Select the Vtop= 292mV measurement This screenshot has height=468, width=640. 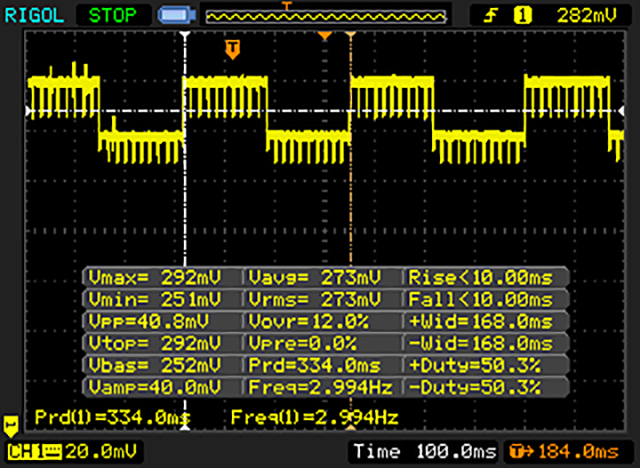[155, 343]
